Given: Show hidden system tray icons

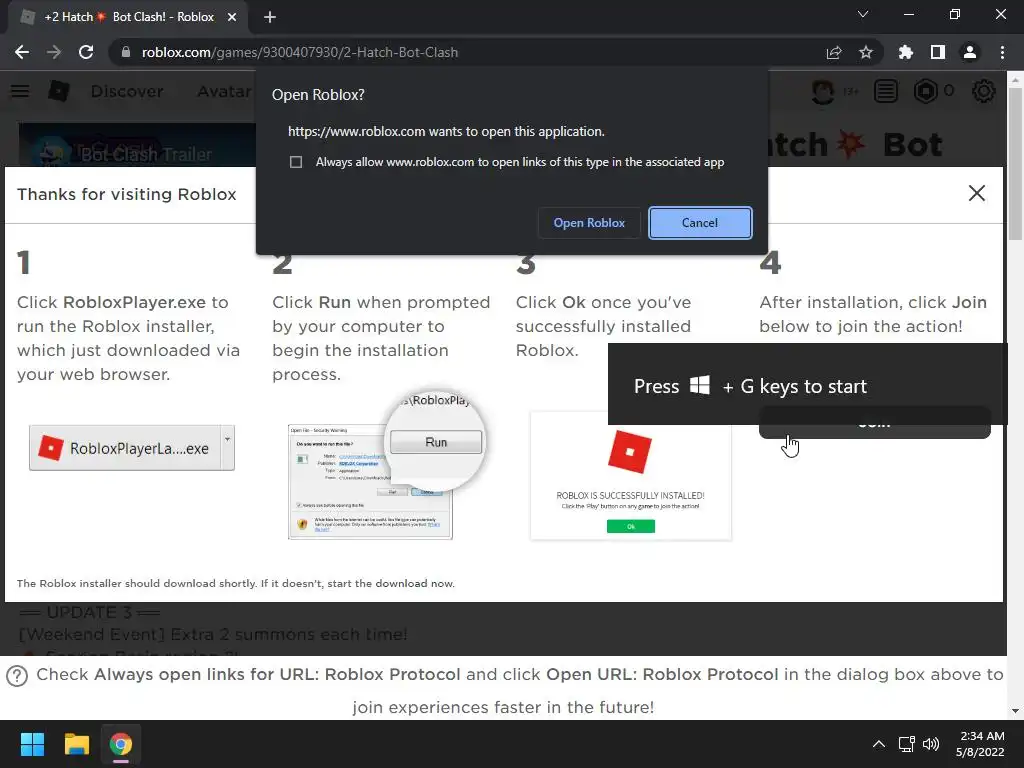Looking at the screenshot, I should point(879,744).
